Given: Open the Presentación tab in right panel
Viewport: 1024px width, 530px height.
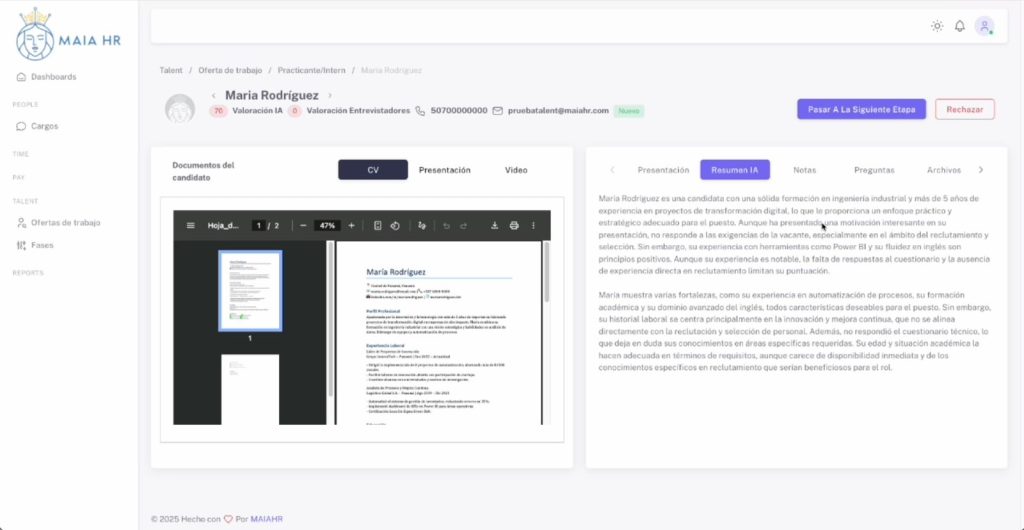Looking at the screenshot, I should [x=663, y=170].
